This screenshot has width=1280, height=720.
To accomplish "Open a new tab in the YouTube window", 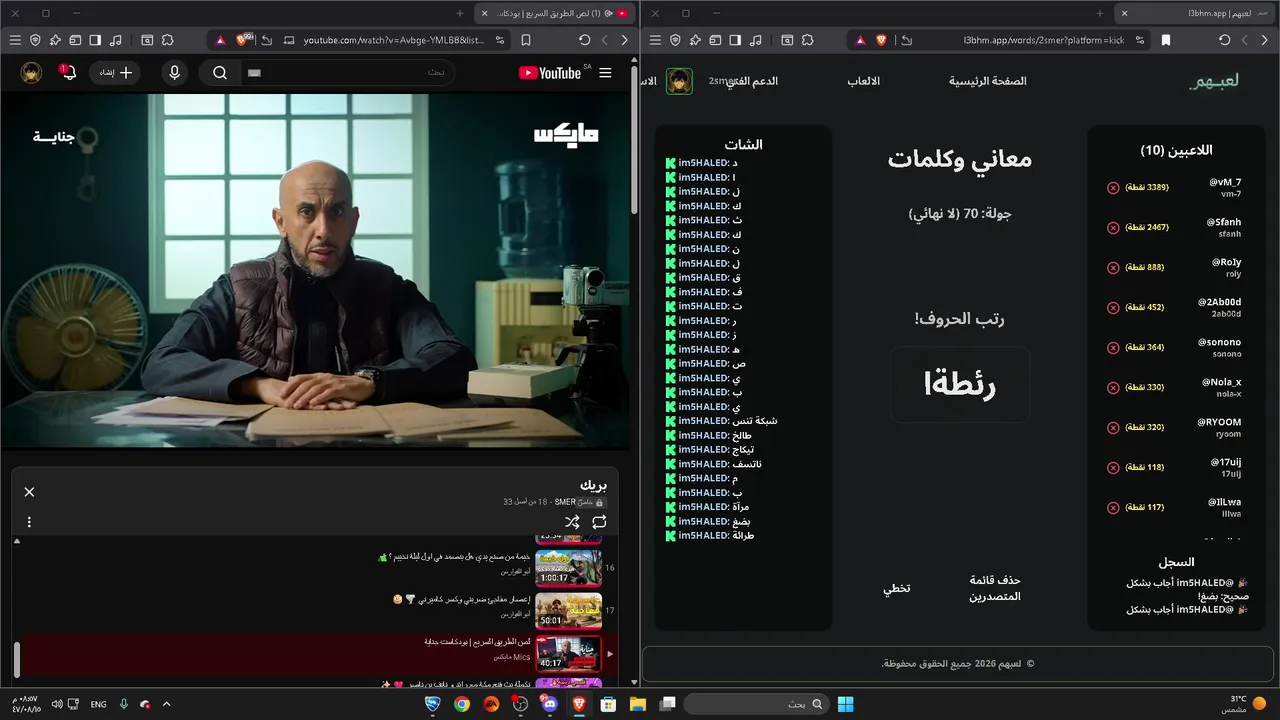I will (460, 13).
